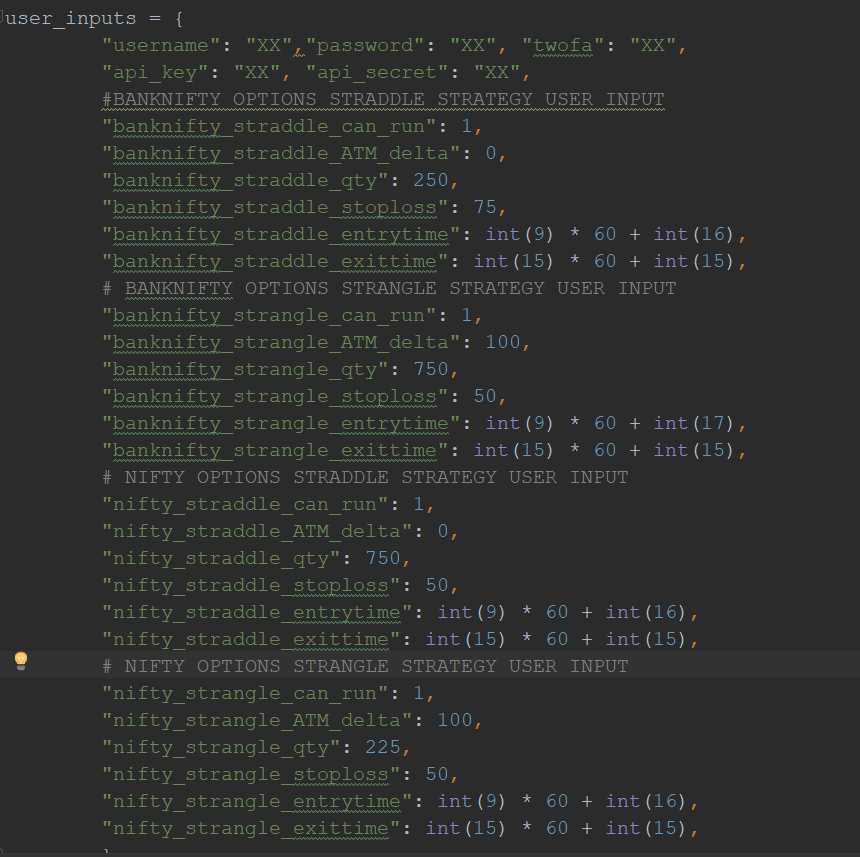Click int(16) in banknifty_straddle_entrytime line
This screenshot has height=857, width=860.
(x=694, y=234)
